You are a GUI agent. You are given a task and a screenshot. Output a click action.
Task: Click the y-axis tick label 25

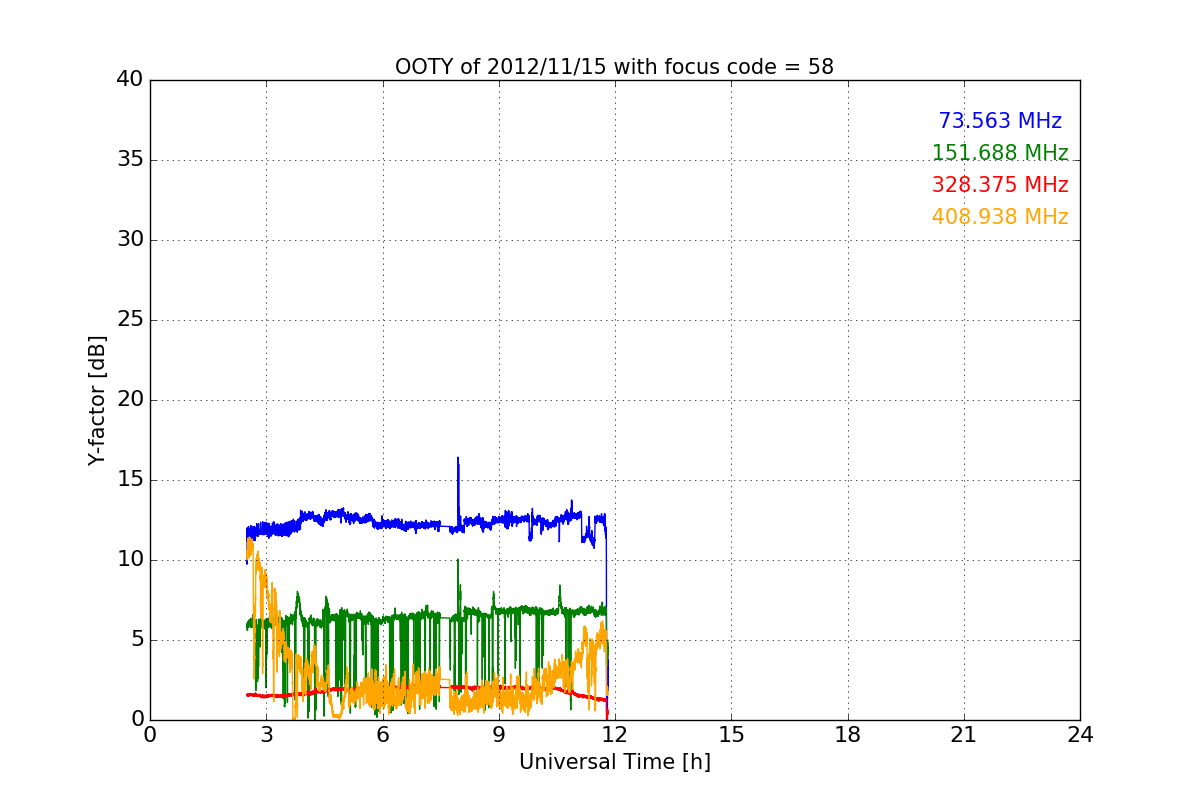click(130, 320)
